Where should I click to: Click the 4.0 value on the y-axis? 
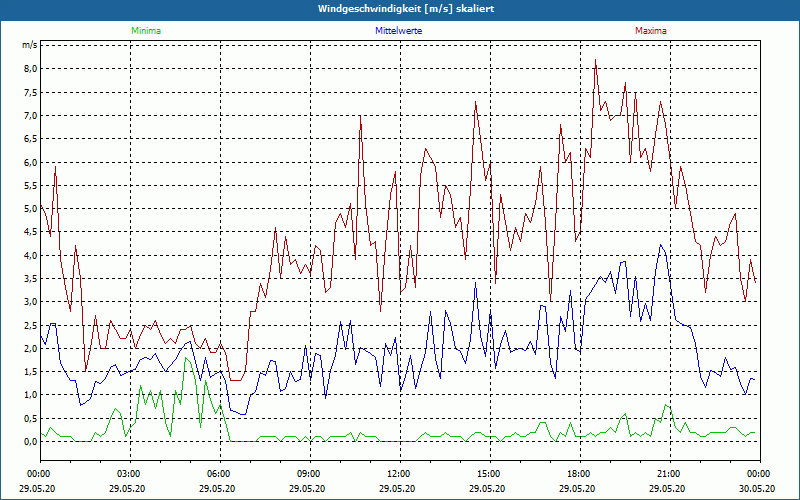(30, 256)
